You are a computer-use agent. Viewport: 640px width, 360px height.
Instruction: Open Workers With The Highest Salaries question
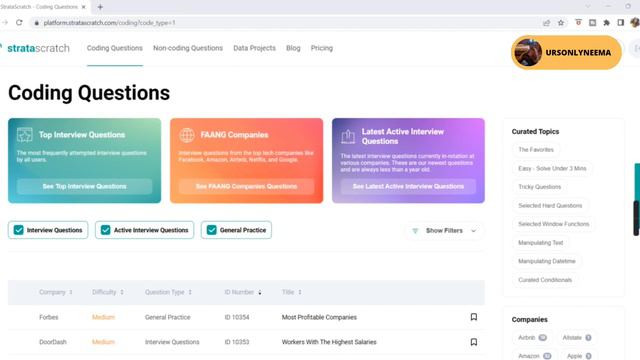329,342
